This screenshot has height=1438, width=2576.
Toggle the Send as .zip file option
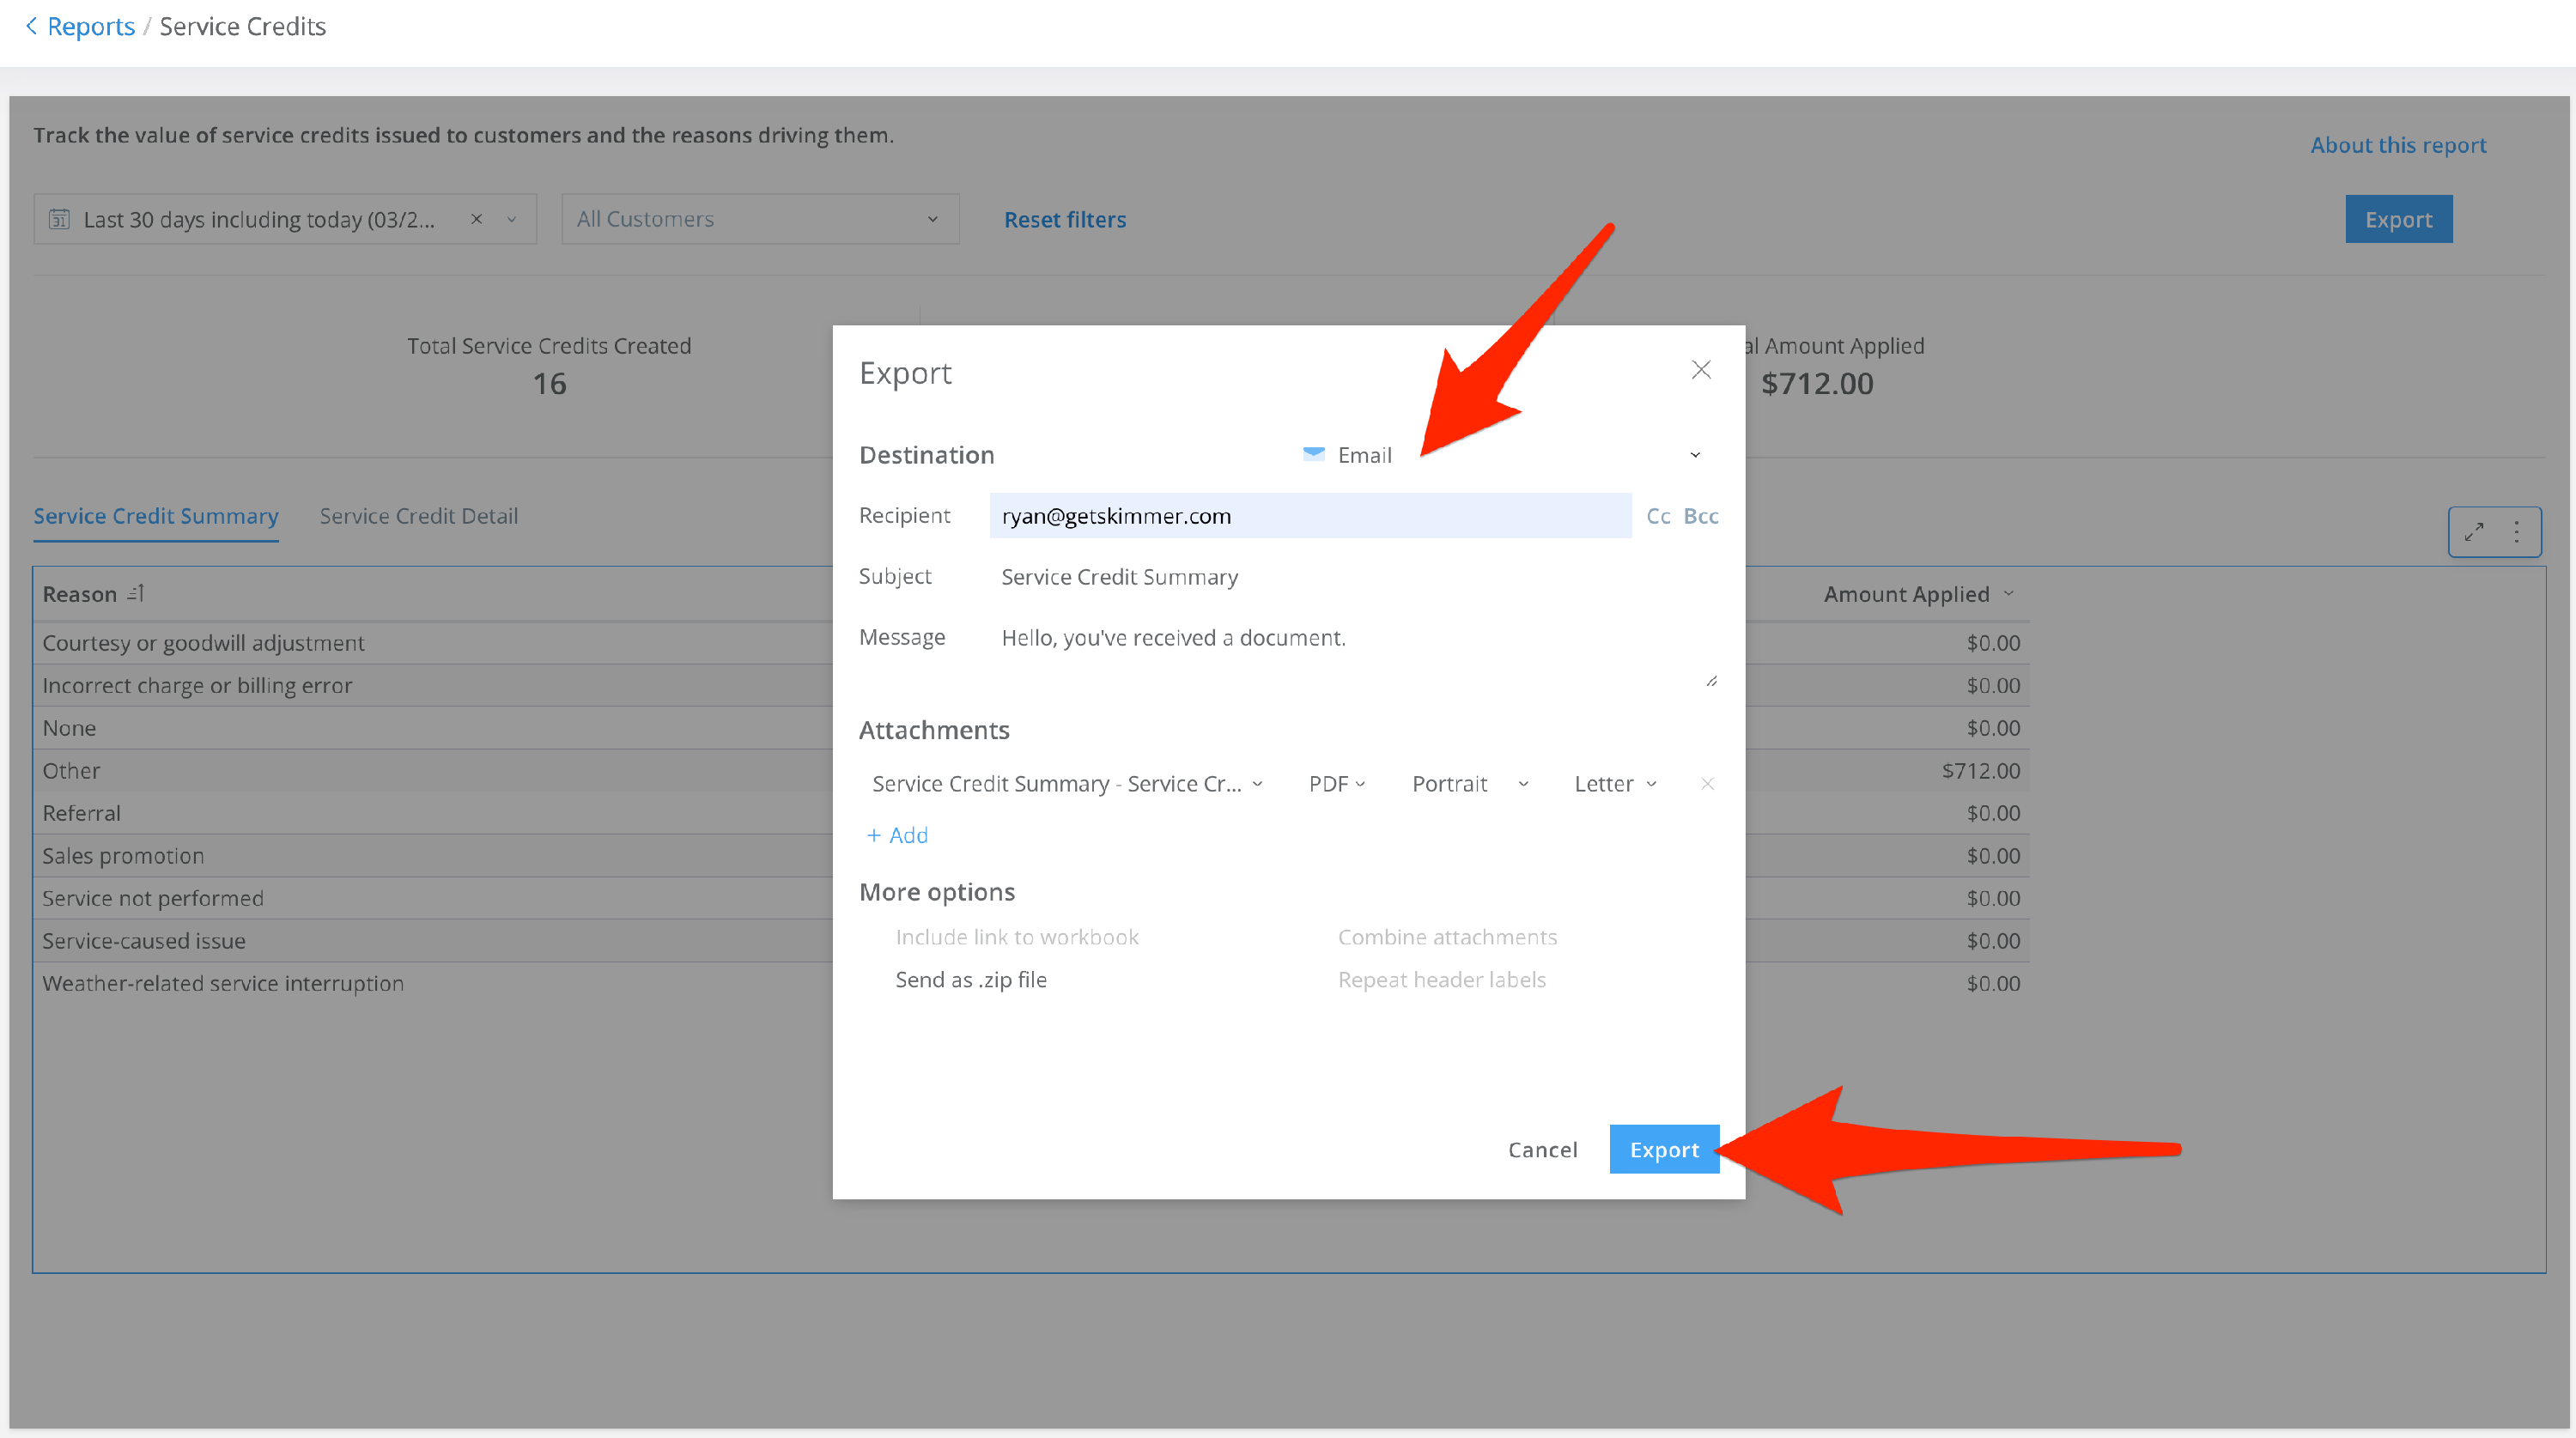point(970,979)
